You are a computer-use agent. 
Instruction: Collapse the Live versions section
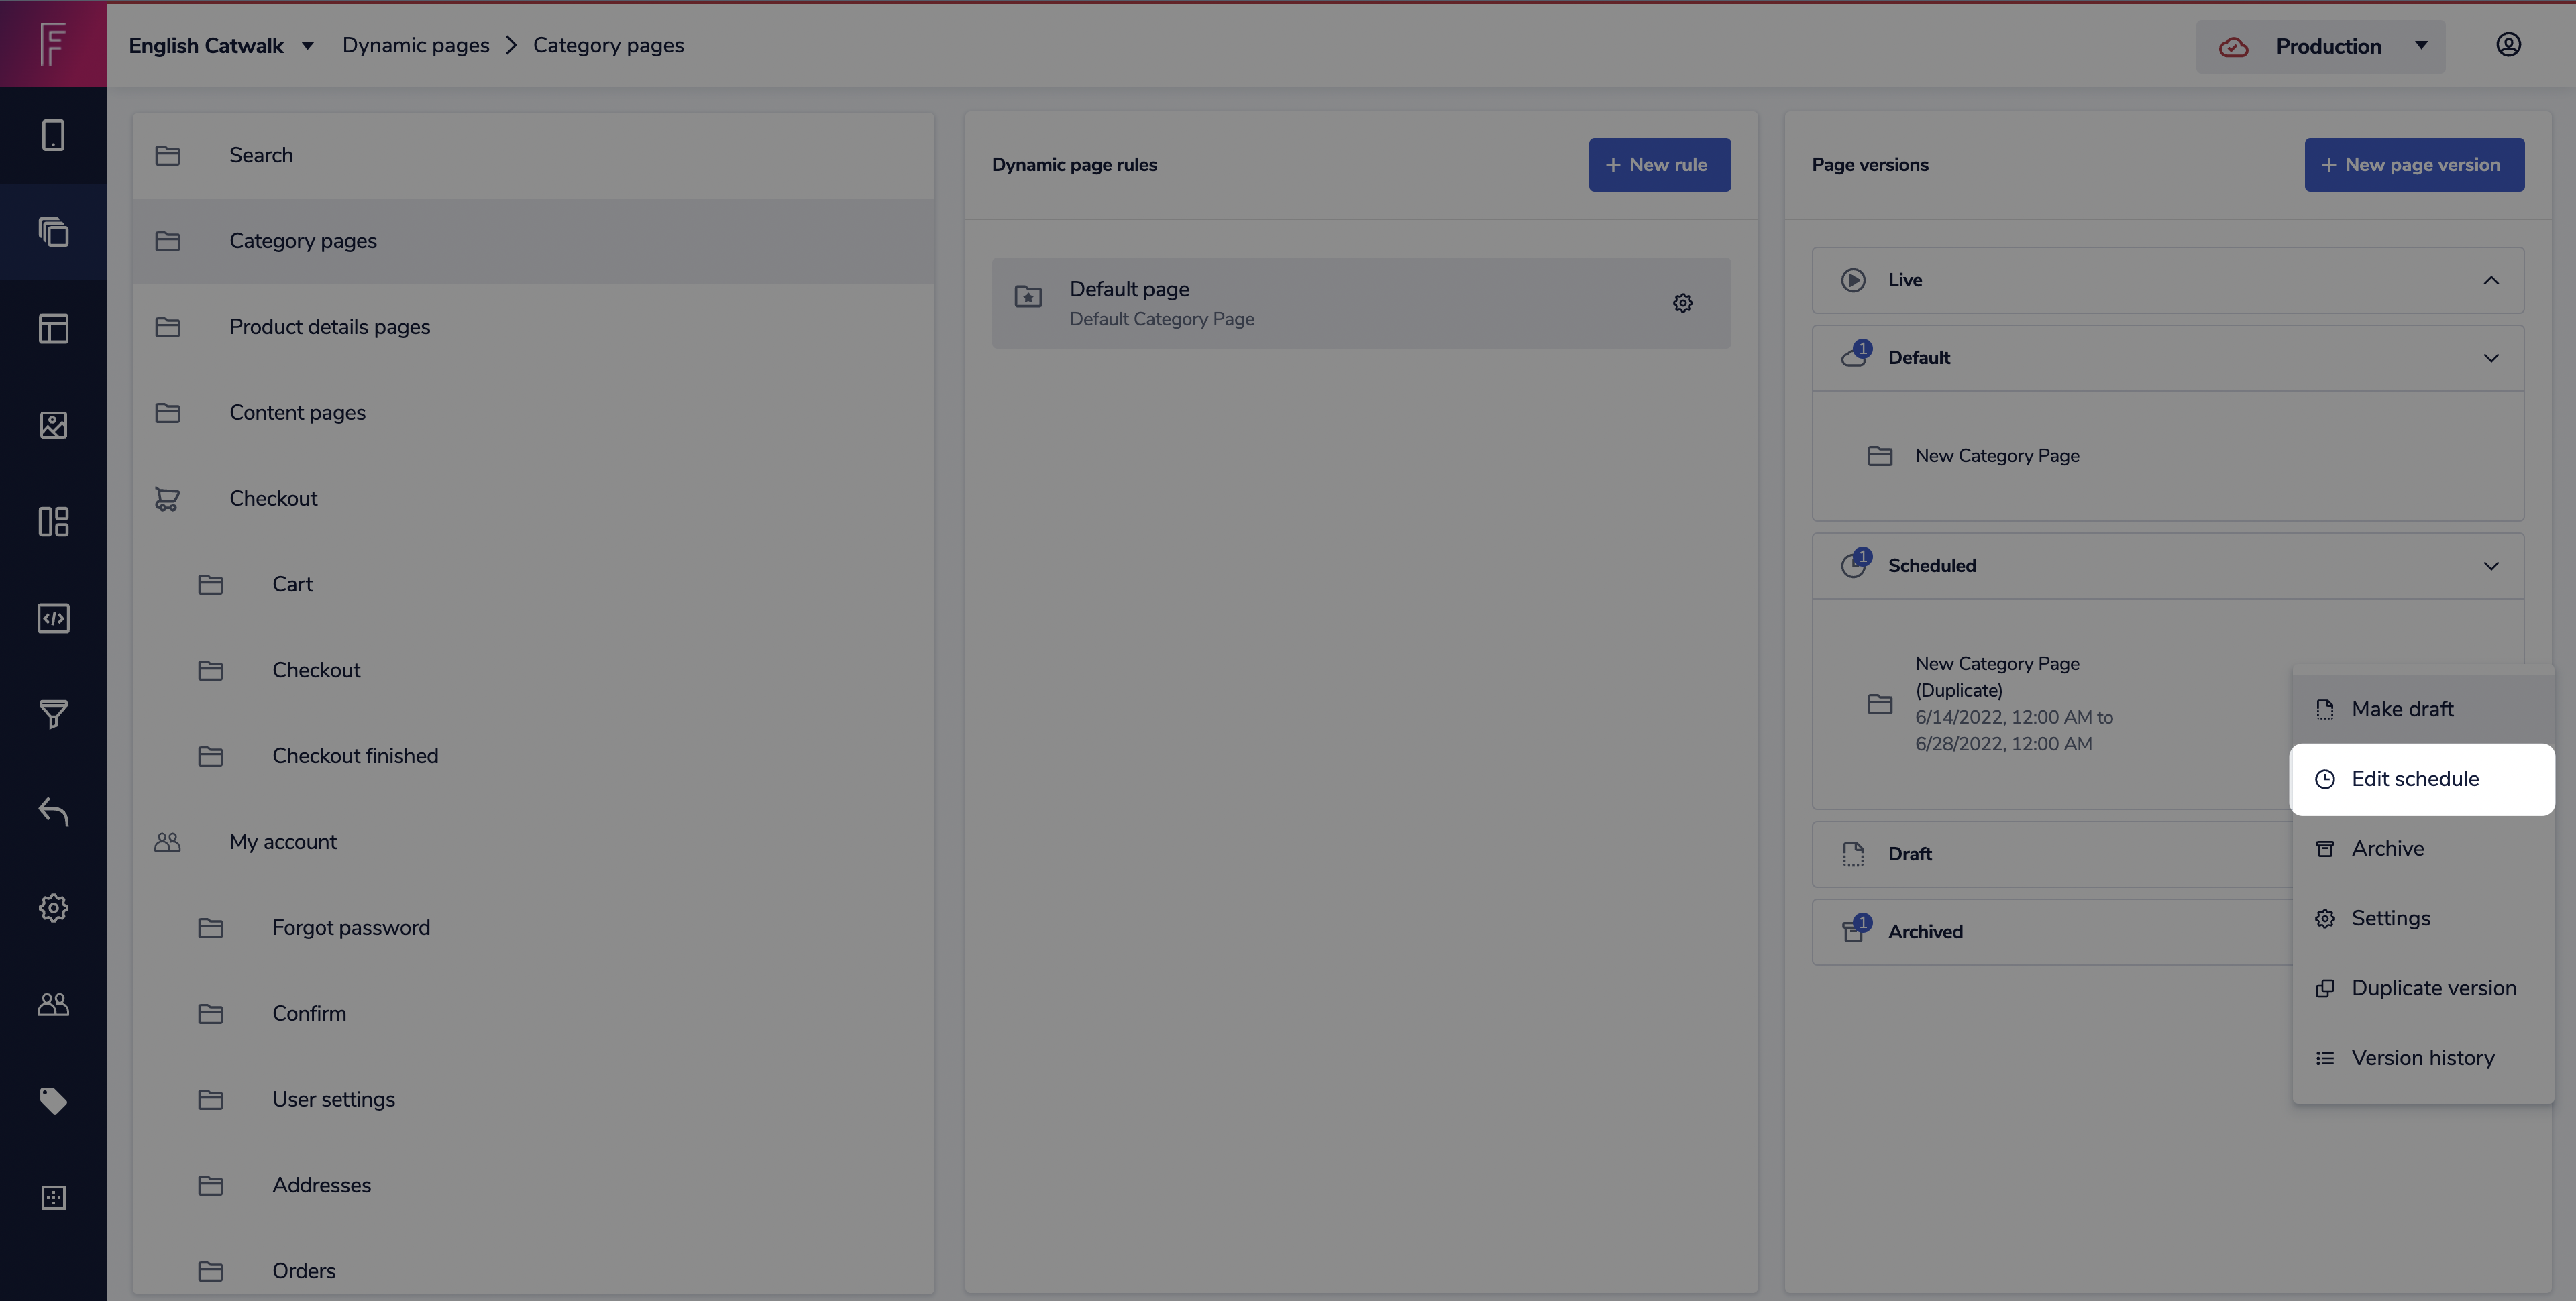pyautogui.click(x=2491, y=280)
